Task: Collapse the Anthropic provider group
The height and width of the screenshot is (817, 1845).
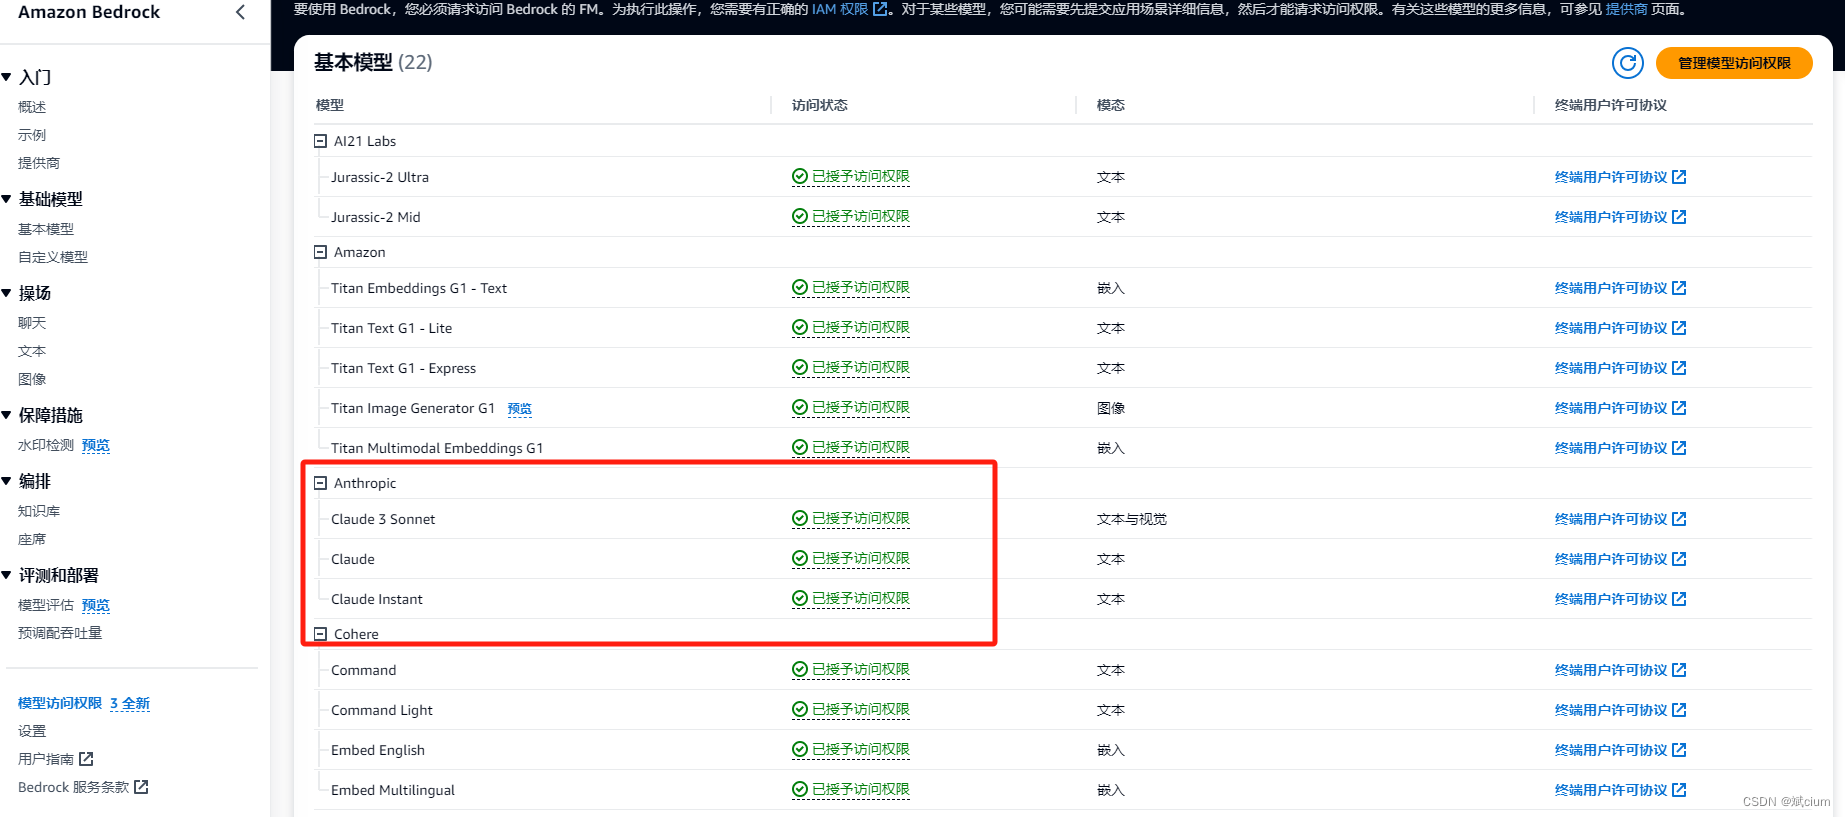Action: click(321, 483)
